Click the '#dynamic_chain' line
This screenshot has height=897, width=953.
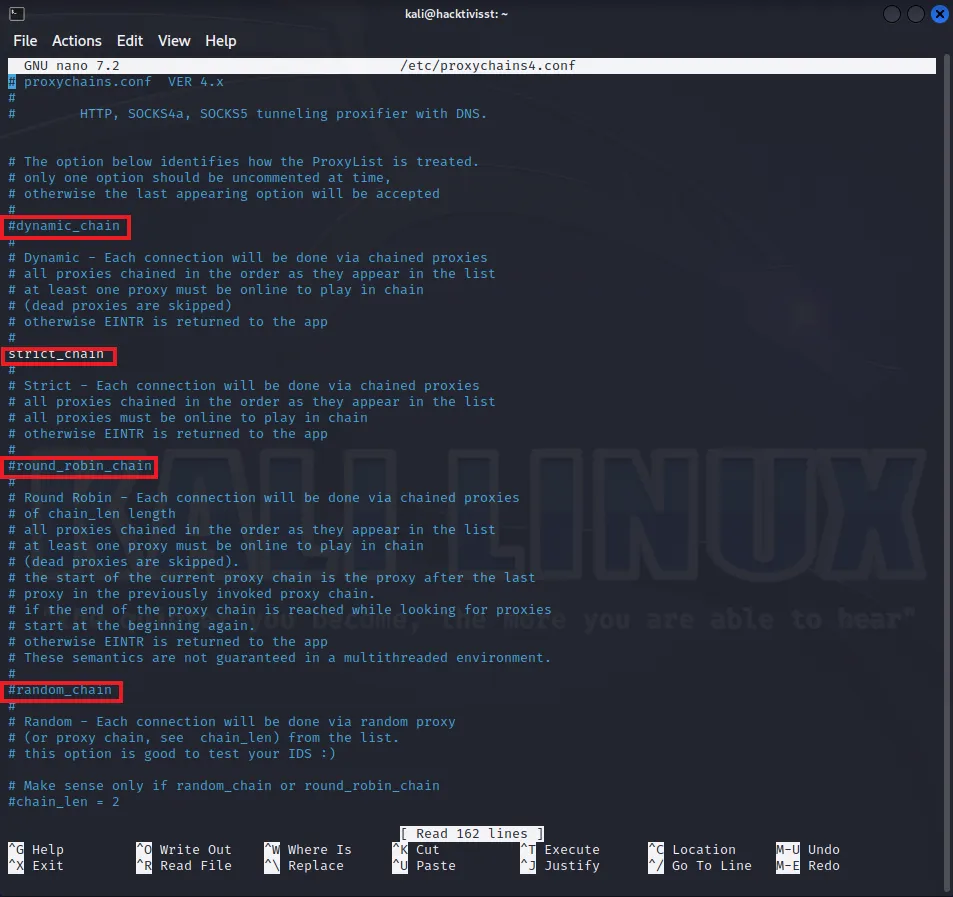click(x=64, y=226)
